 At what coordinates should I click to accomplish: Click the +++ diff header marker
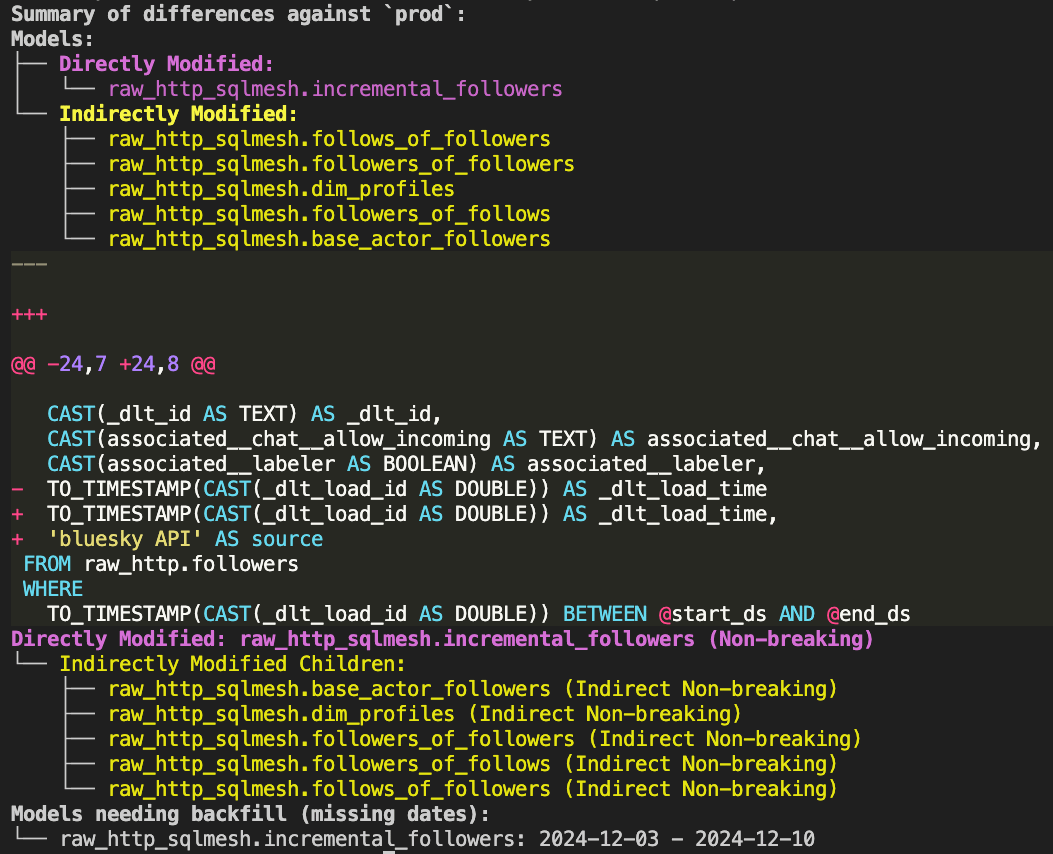pyautogui.click(x=29, y=314)
